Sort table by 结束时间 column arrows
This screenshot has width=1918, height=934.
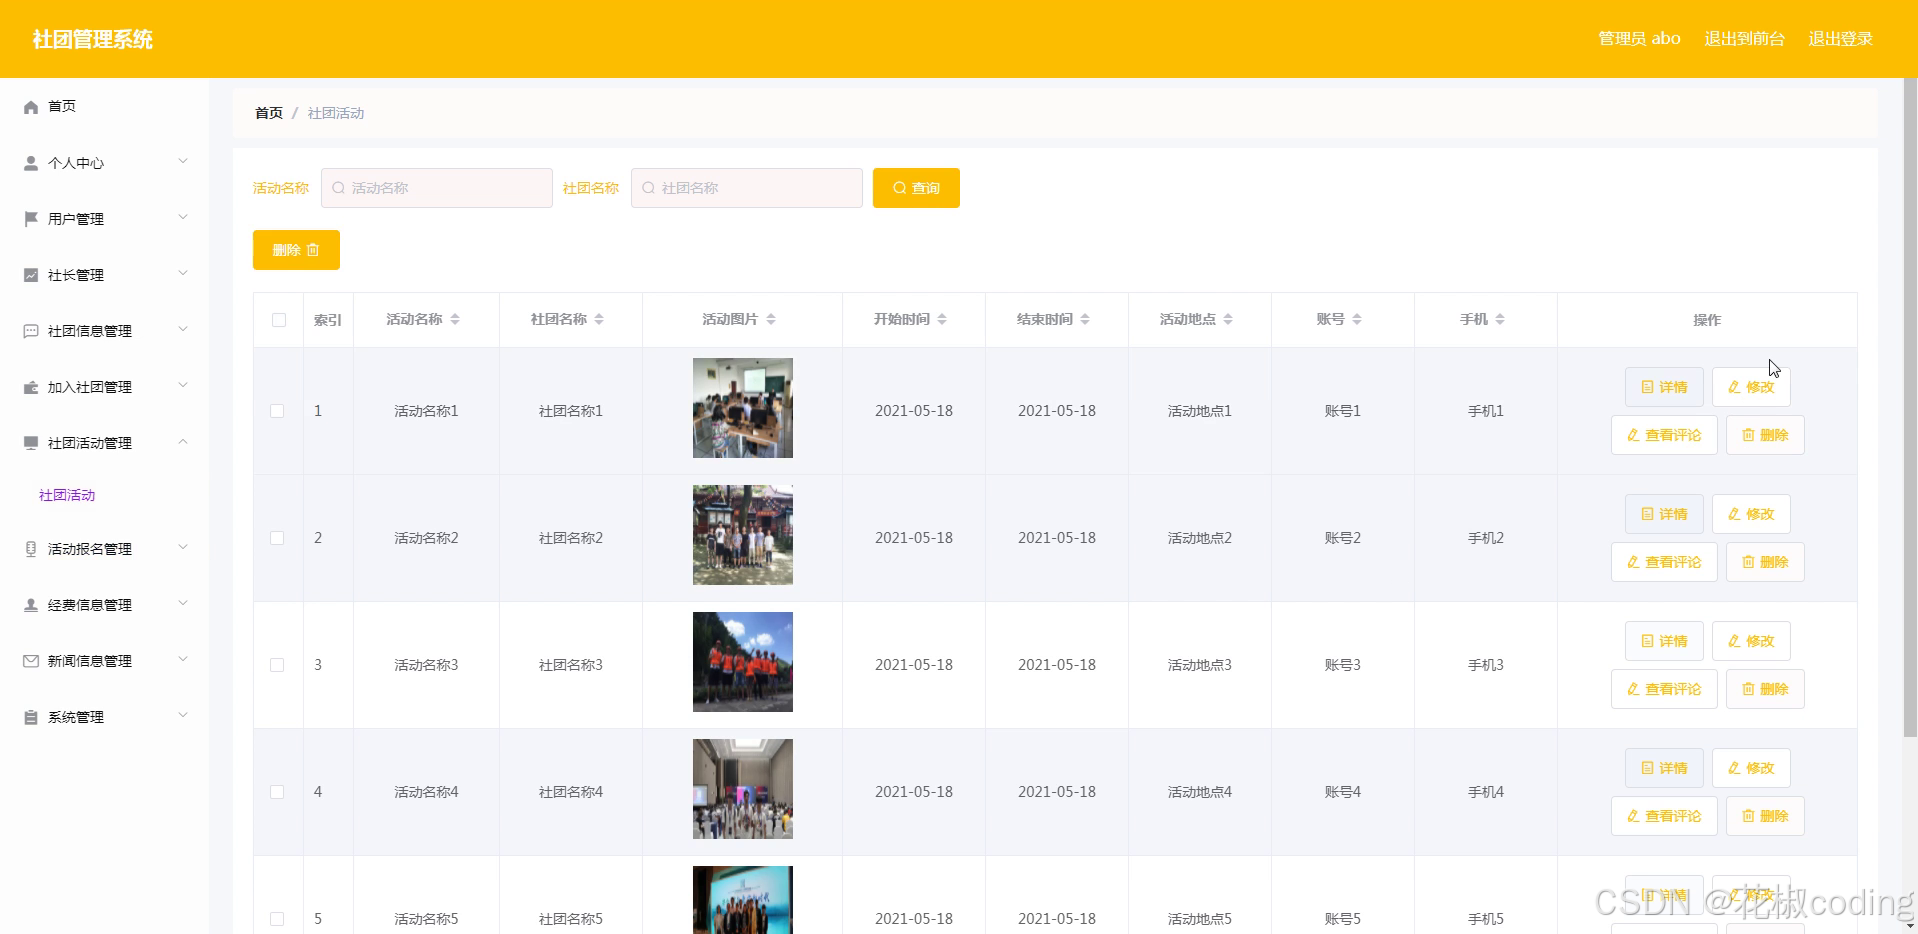coord(1085,319)
